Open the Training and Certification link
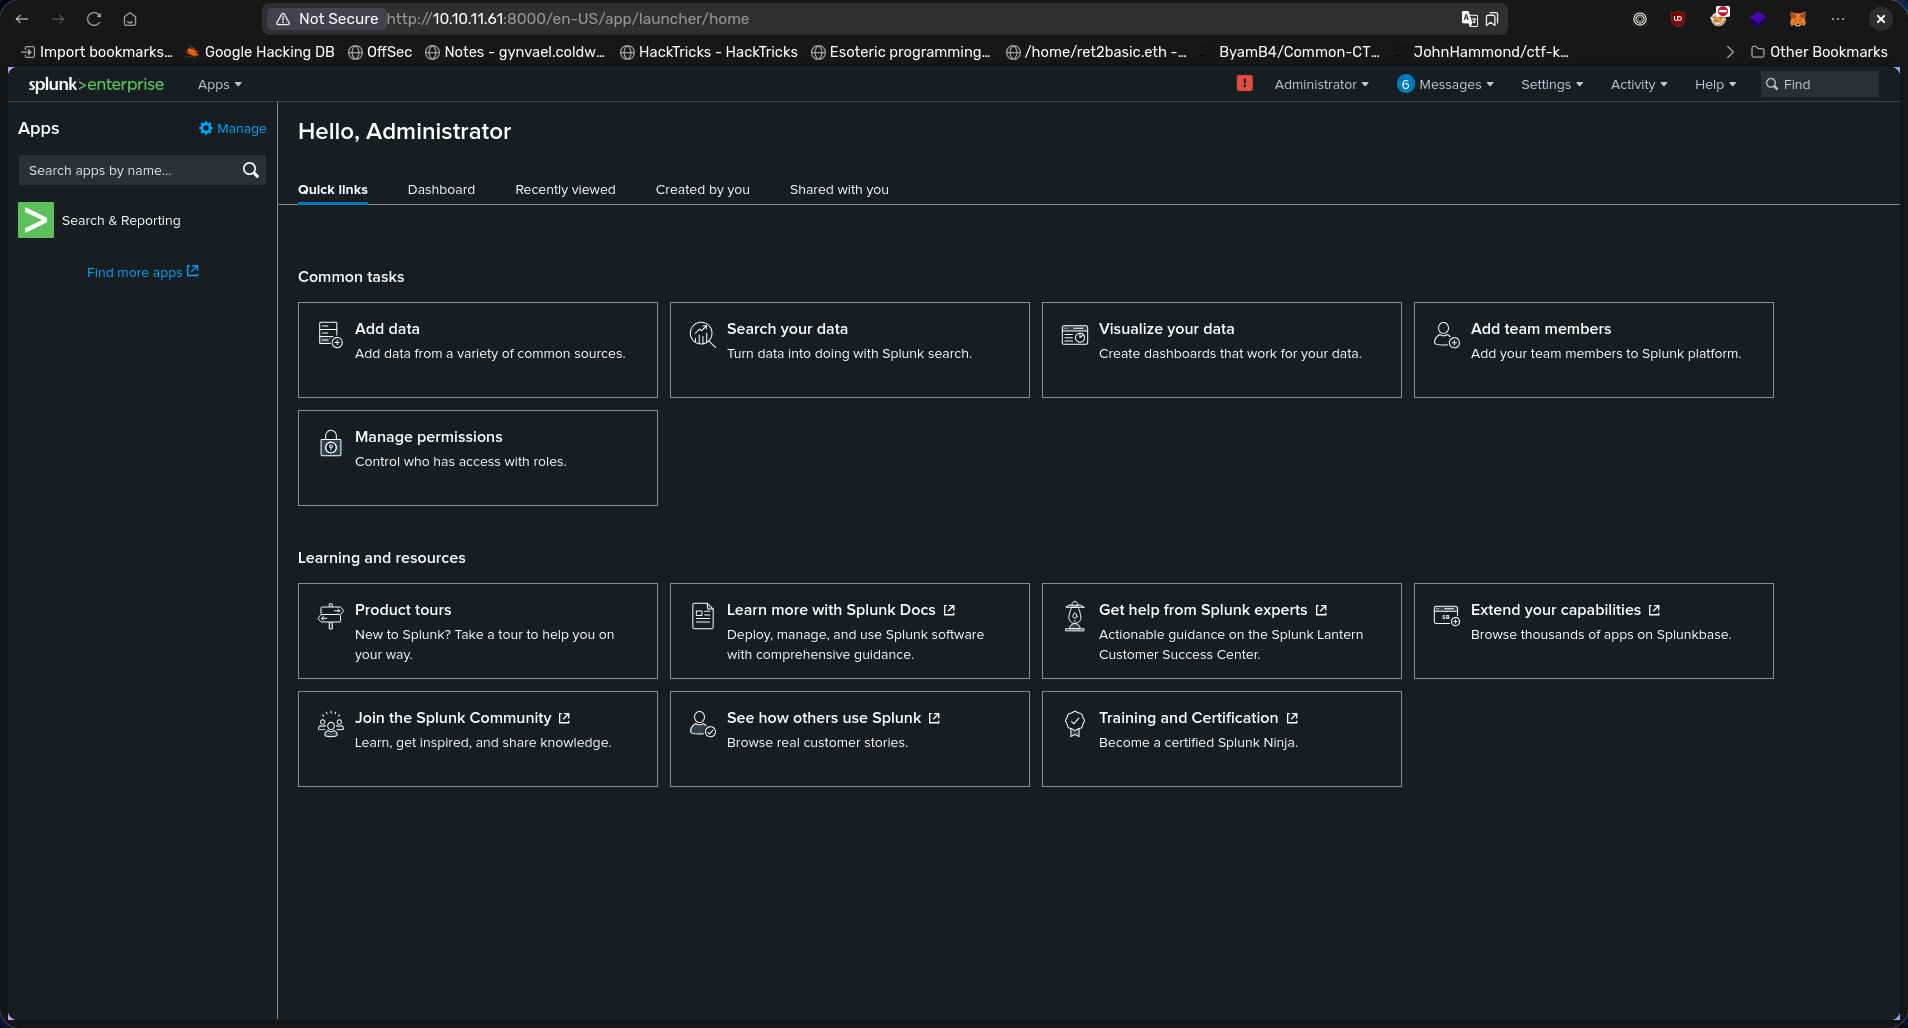 [x=1198, y=717]
